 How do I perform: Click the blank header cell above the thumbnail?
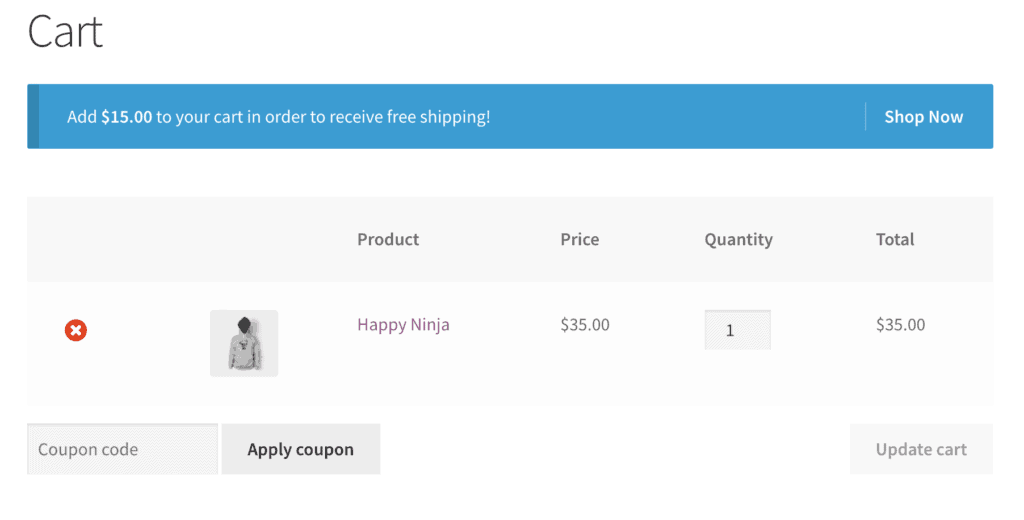[x=244, y=239]
